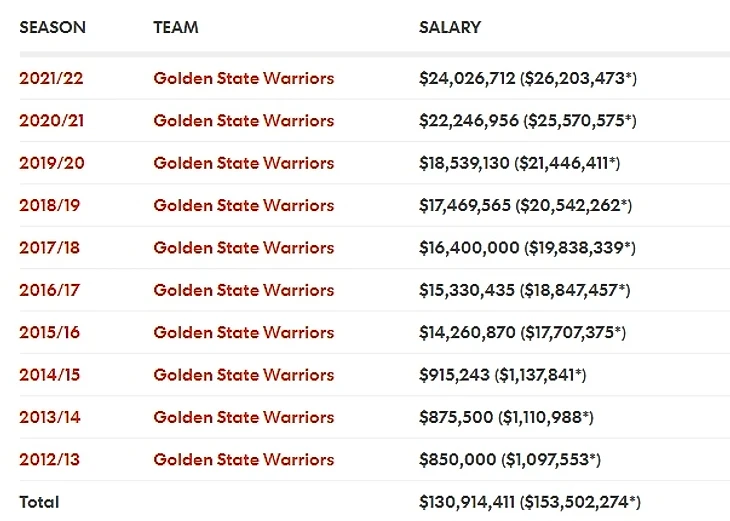Viewport: 730px width, 521px height.
Task: Open the 2015/16 season link
Action: 51,332
